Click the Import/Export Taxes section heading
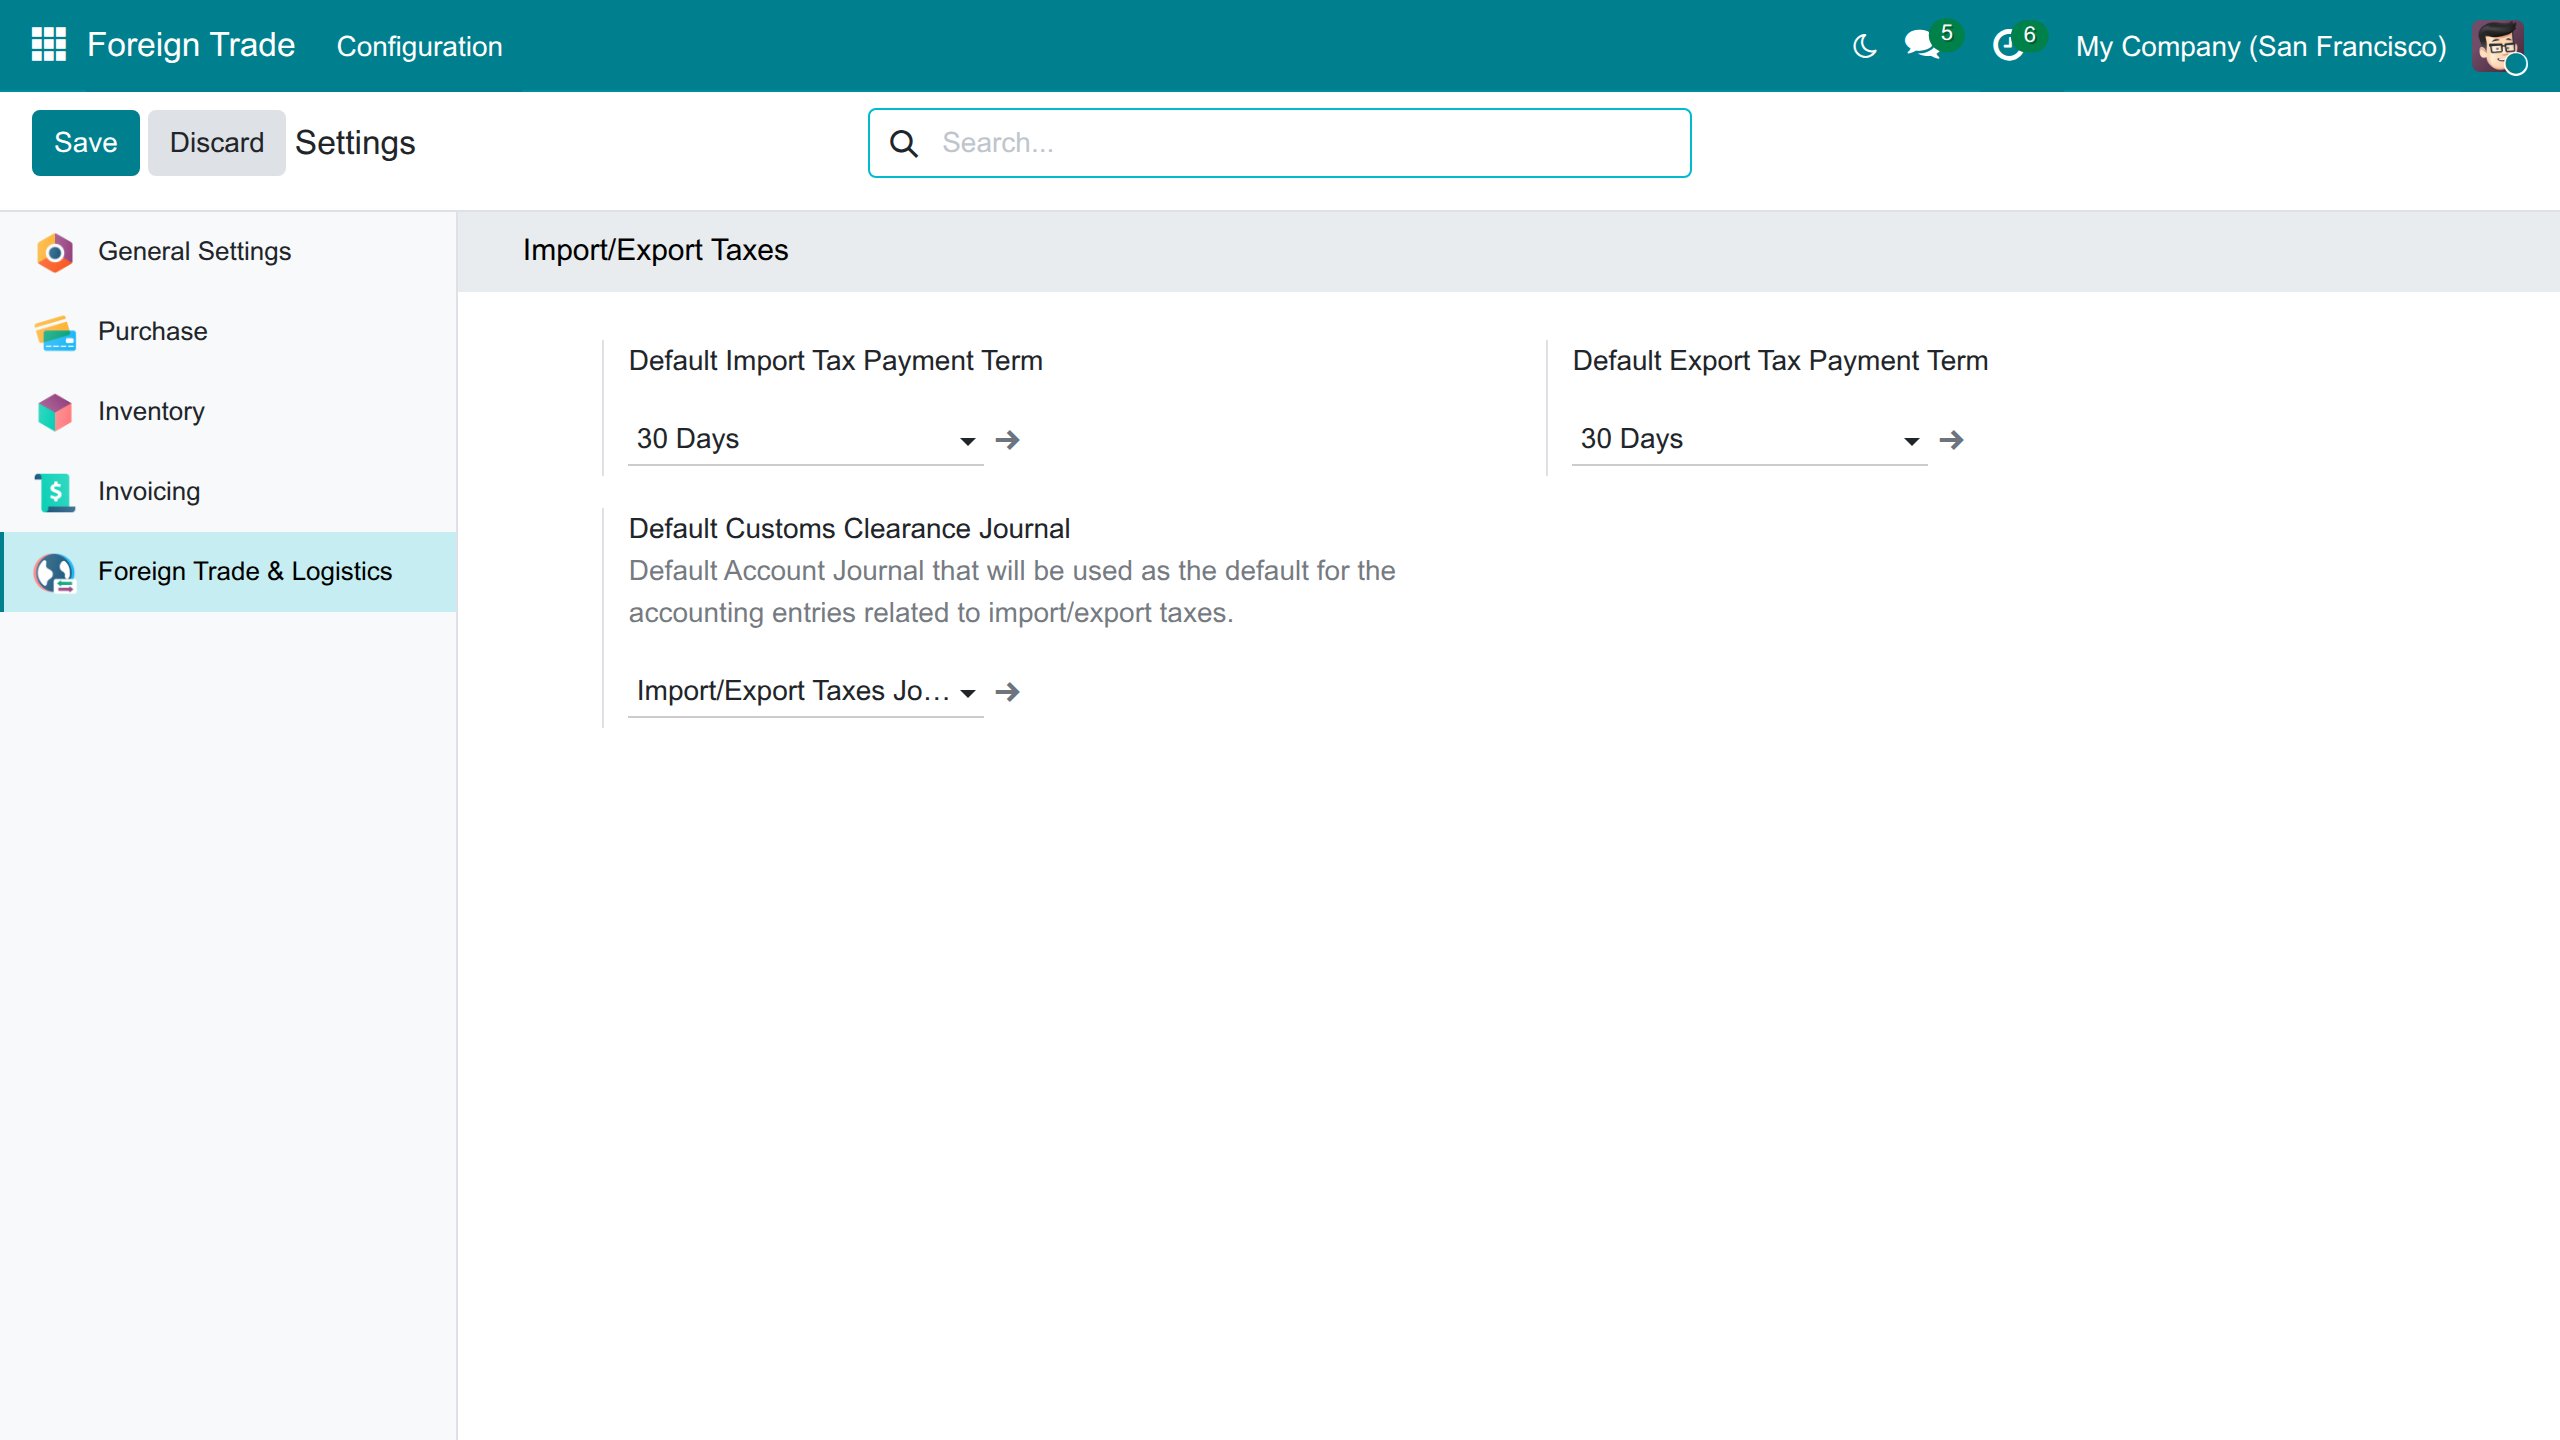The image size is (2560, 1440). tap(655, 250)
